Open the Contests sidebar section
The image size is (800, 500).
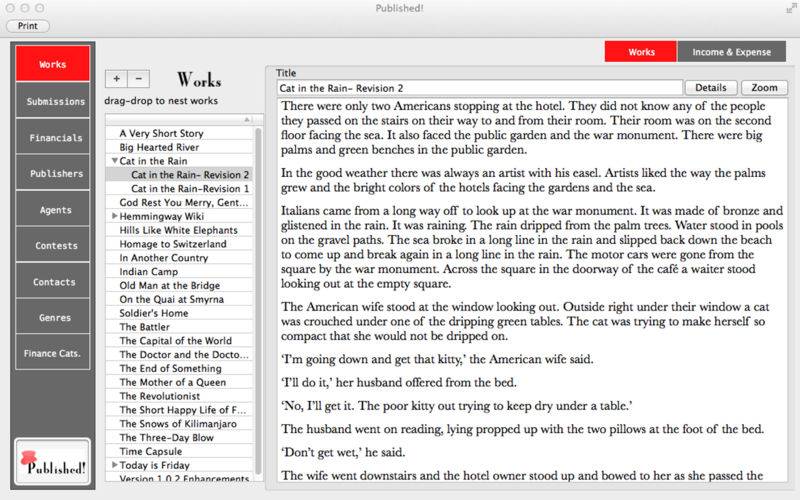pos(53,245)
